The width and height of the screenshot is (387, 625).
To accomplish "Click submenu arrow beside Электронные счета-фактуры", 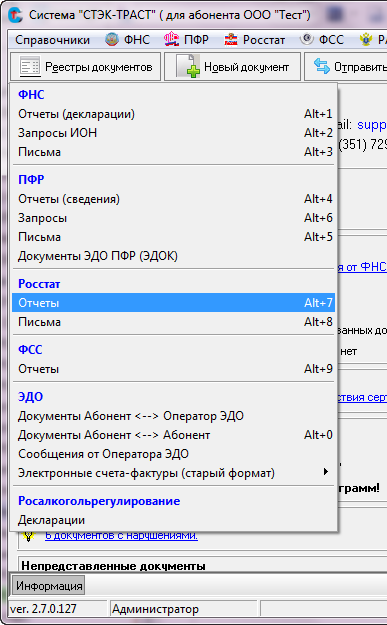I will tap(326, 472).
